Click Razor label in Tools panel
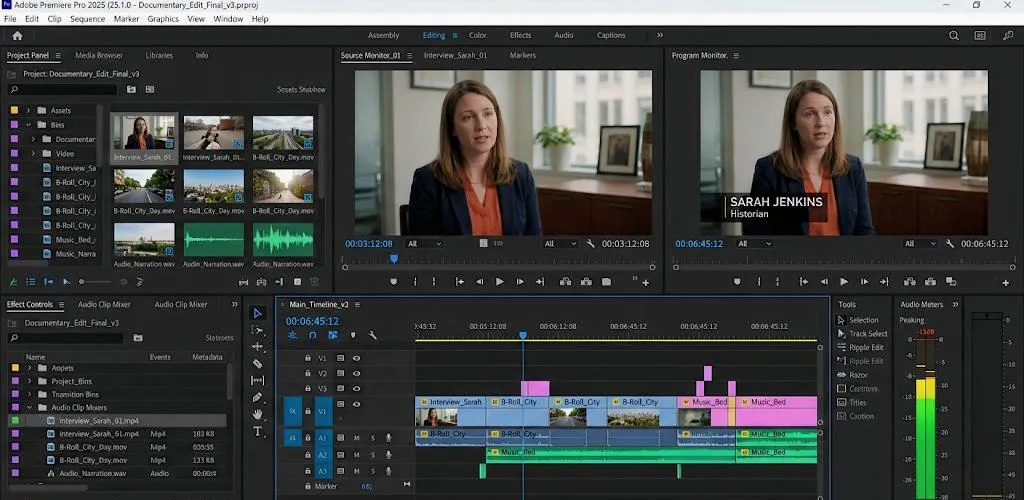The height and width of the screenshot is (500, 1024). click(x=858, y=375)
